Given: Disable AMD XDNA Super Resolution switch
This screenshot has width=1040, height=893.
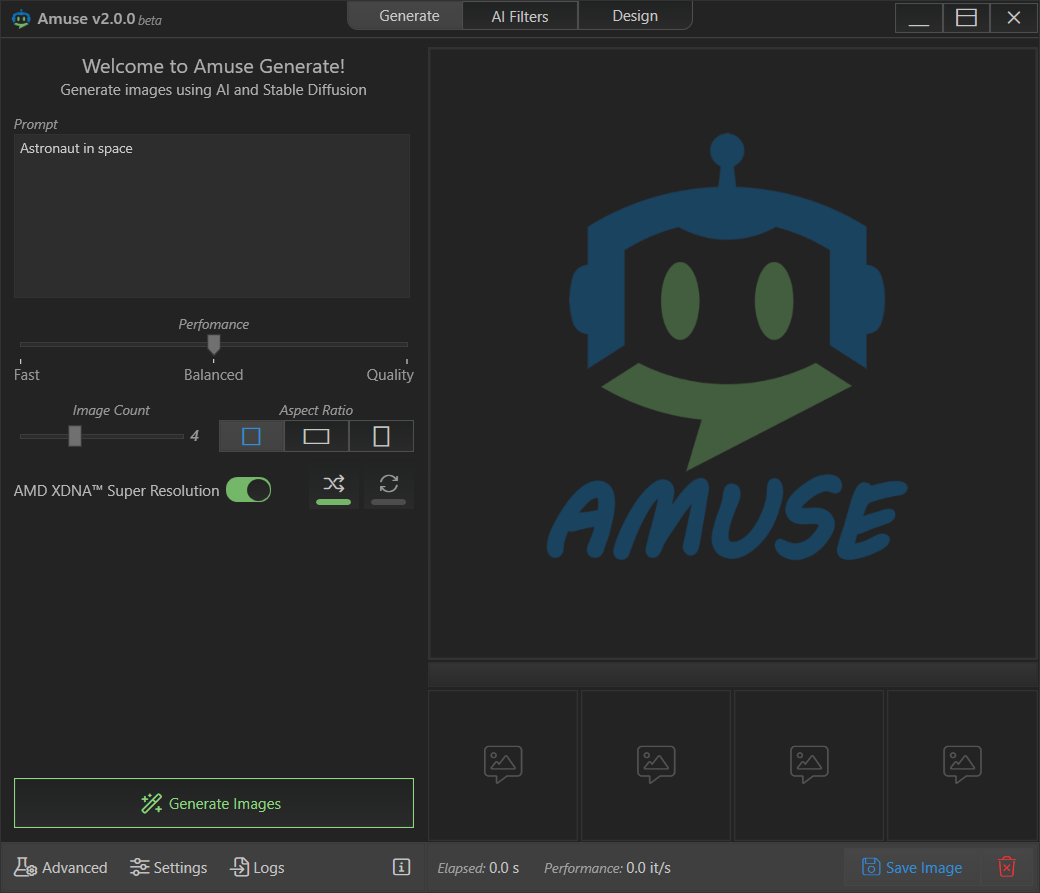Looking at the screenshot, I should 248,490.
